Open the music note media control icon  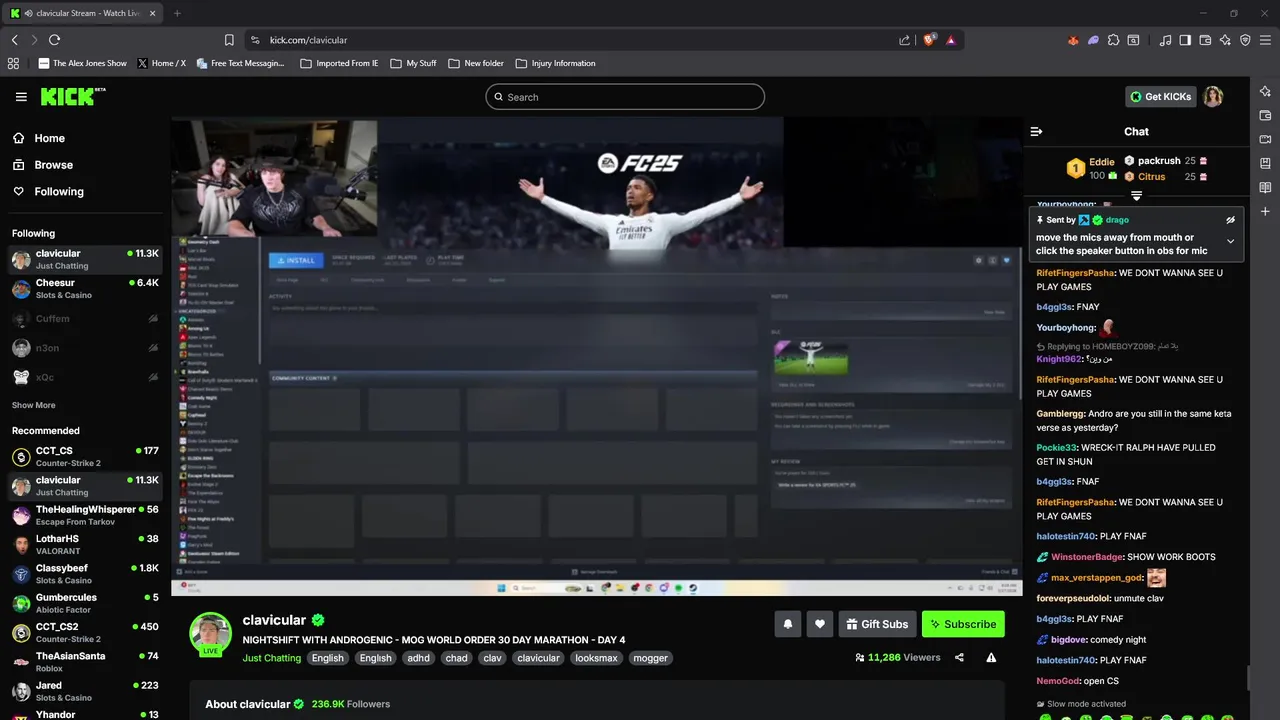point(1165,40)
